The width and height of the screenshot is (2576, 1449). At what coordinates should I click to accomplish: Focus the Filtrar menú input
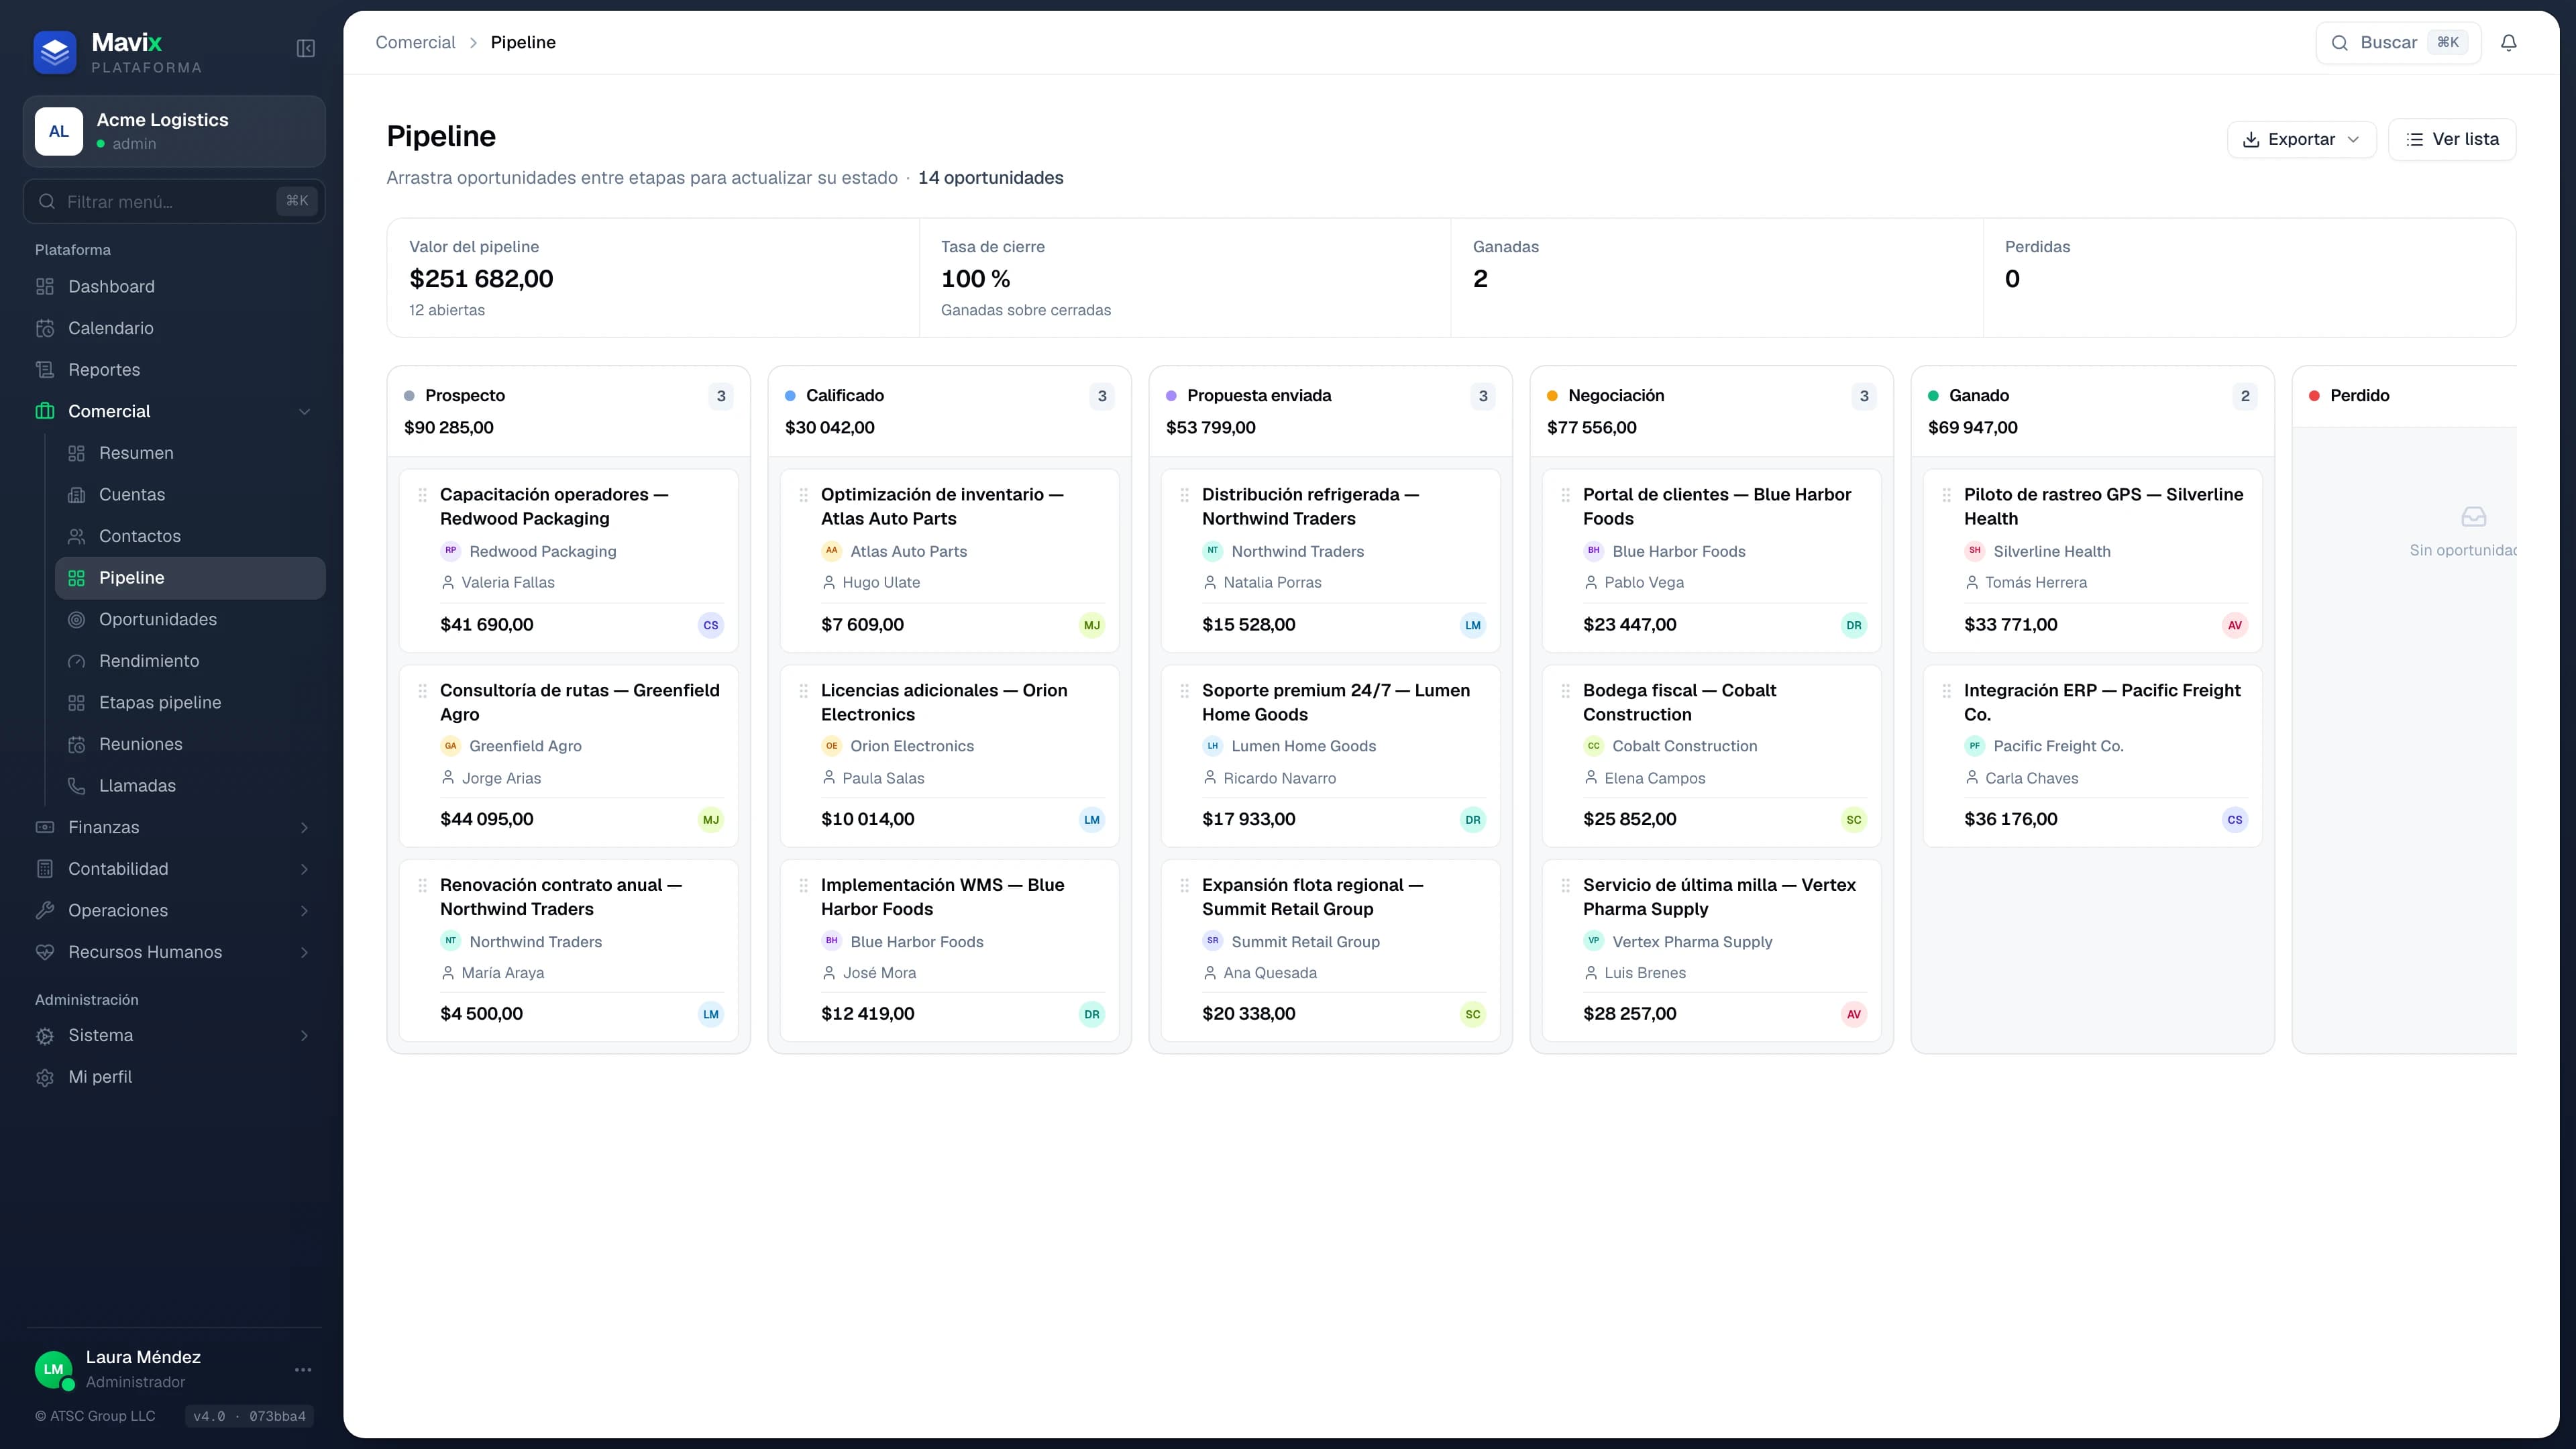click(x=174, y=202)
